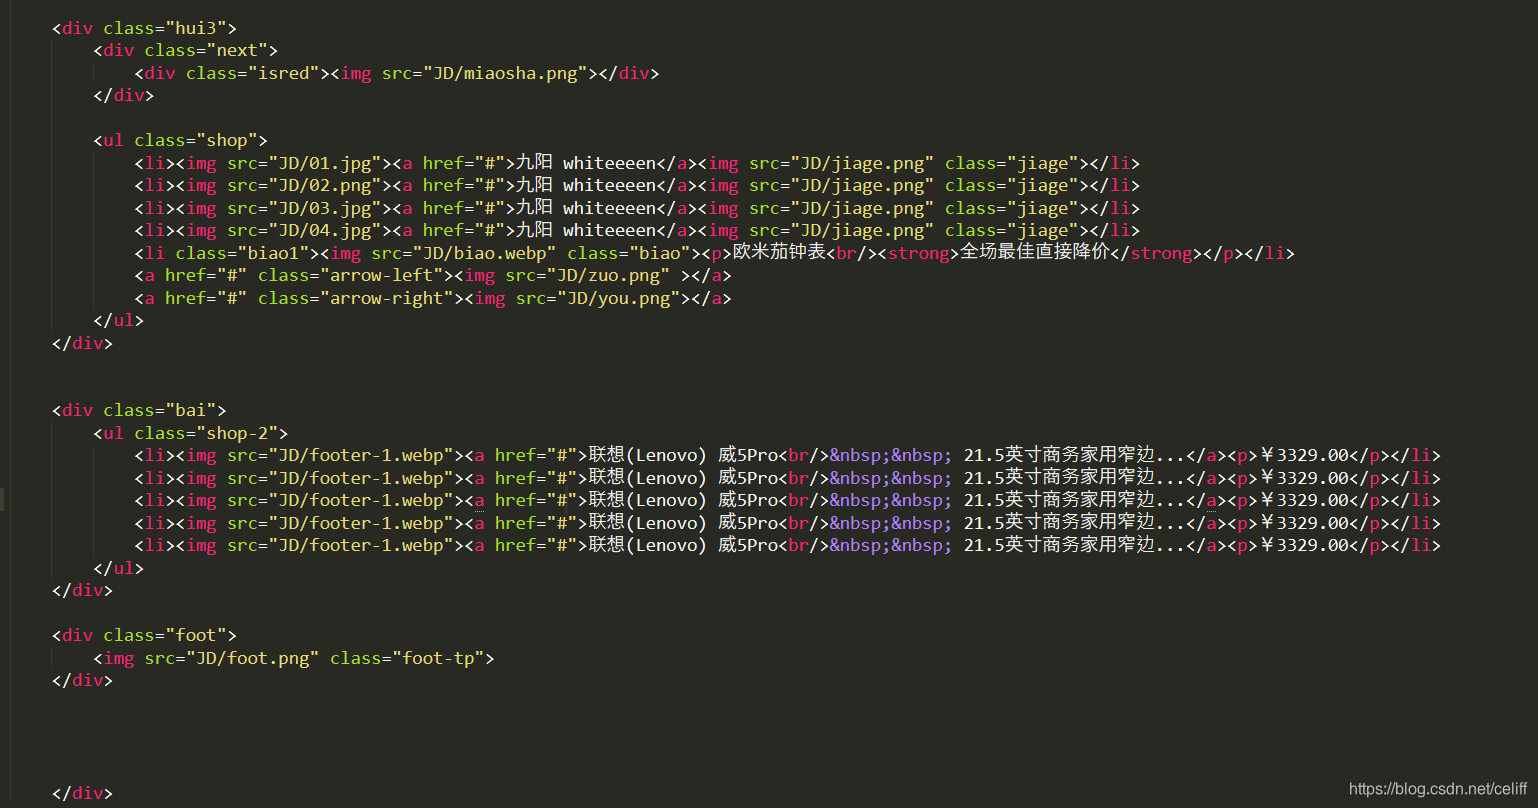Click "九阳 whiteeeen" text in the 03.jpg row
1538x808 pixels.
[585, 208]
